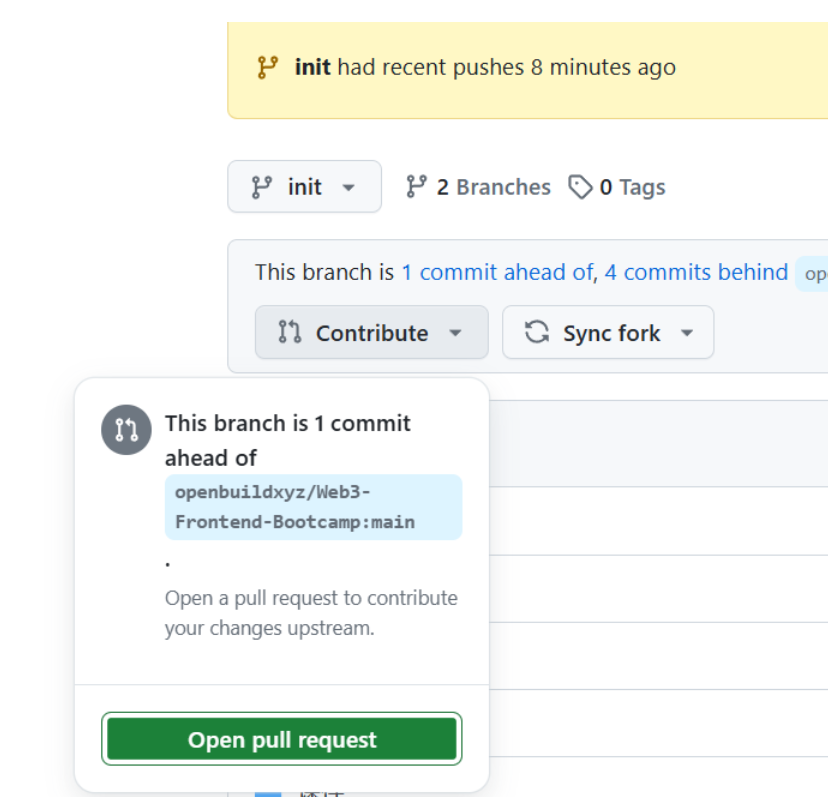Open the "4 commits behind" comparison link
The image size is (828, 797).
coord(696,272)
